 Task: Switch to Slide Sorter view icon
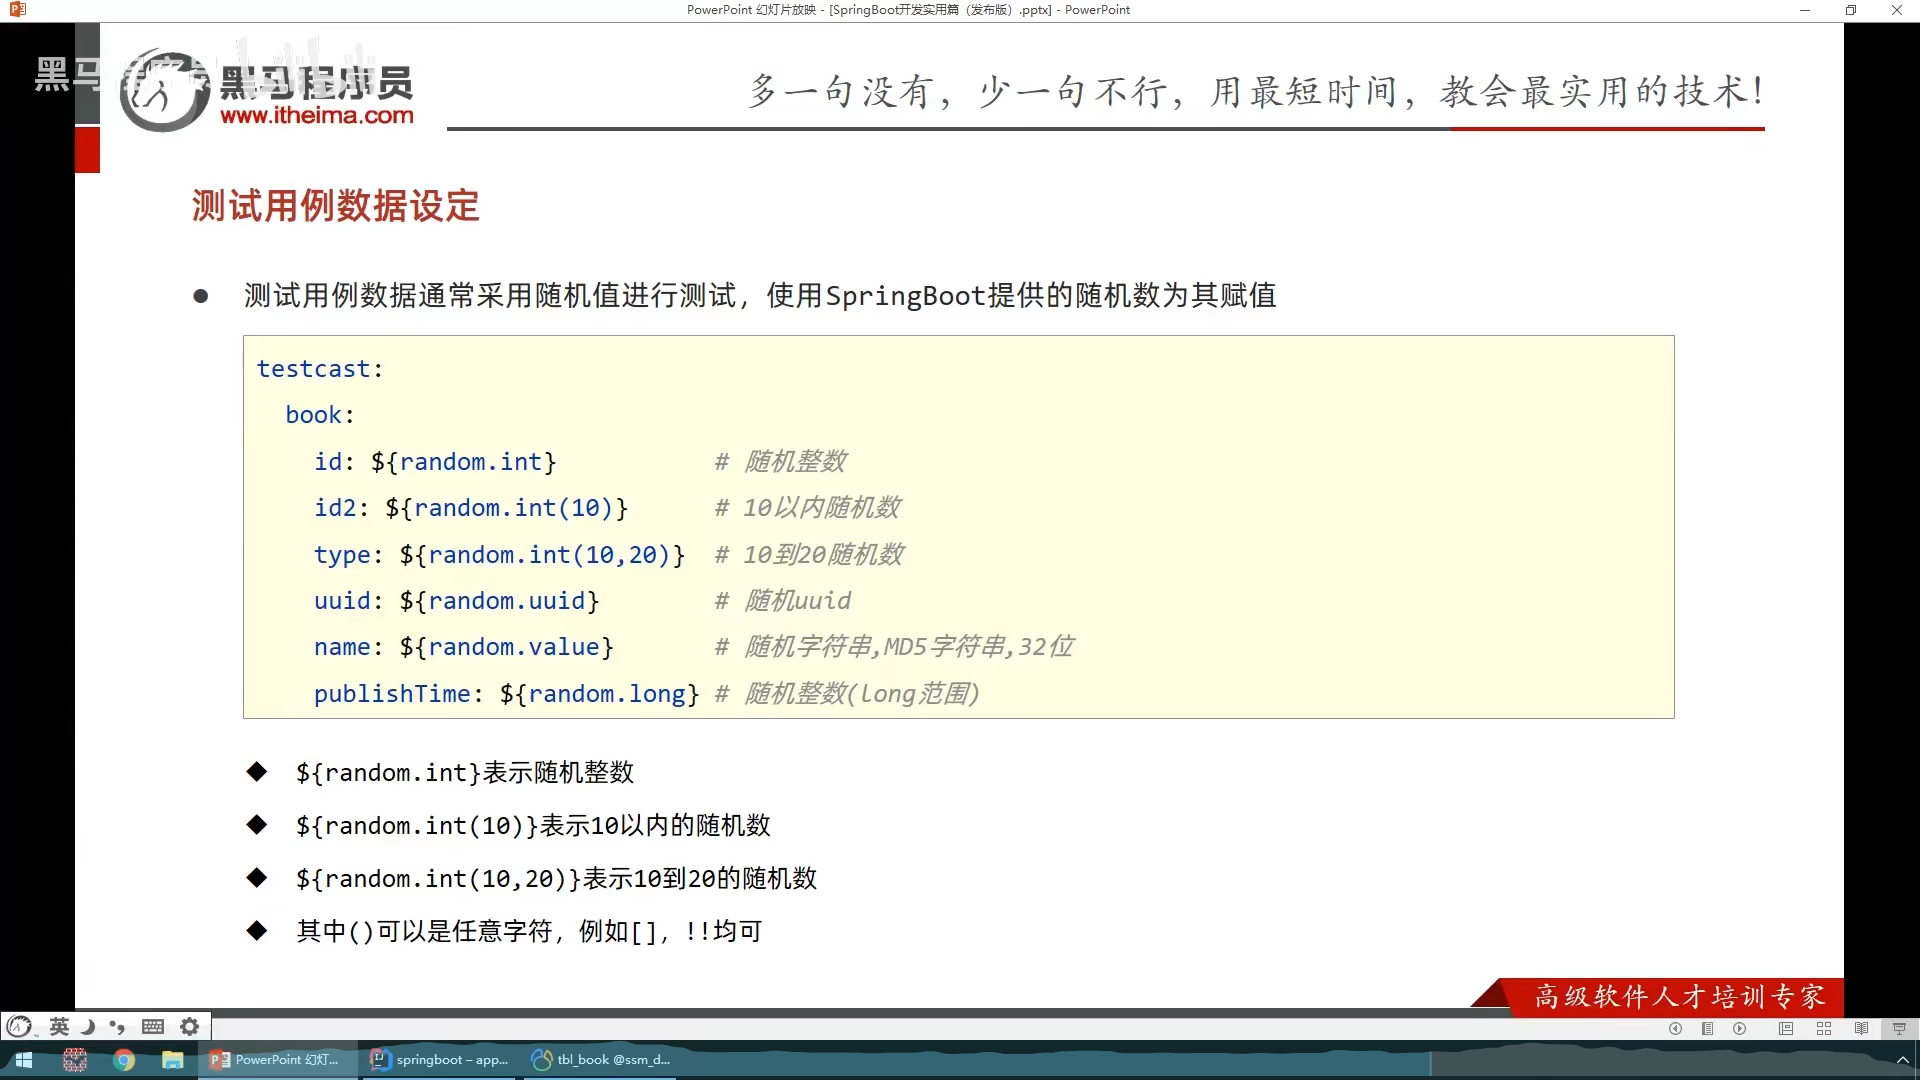tap(1824, 1029)
